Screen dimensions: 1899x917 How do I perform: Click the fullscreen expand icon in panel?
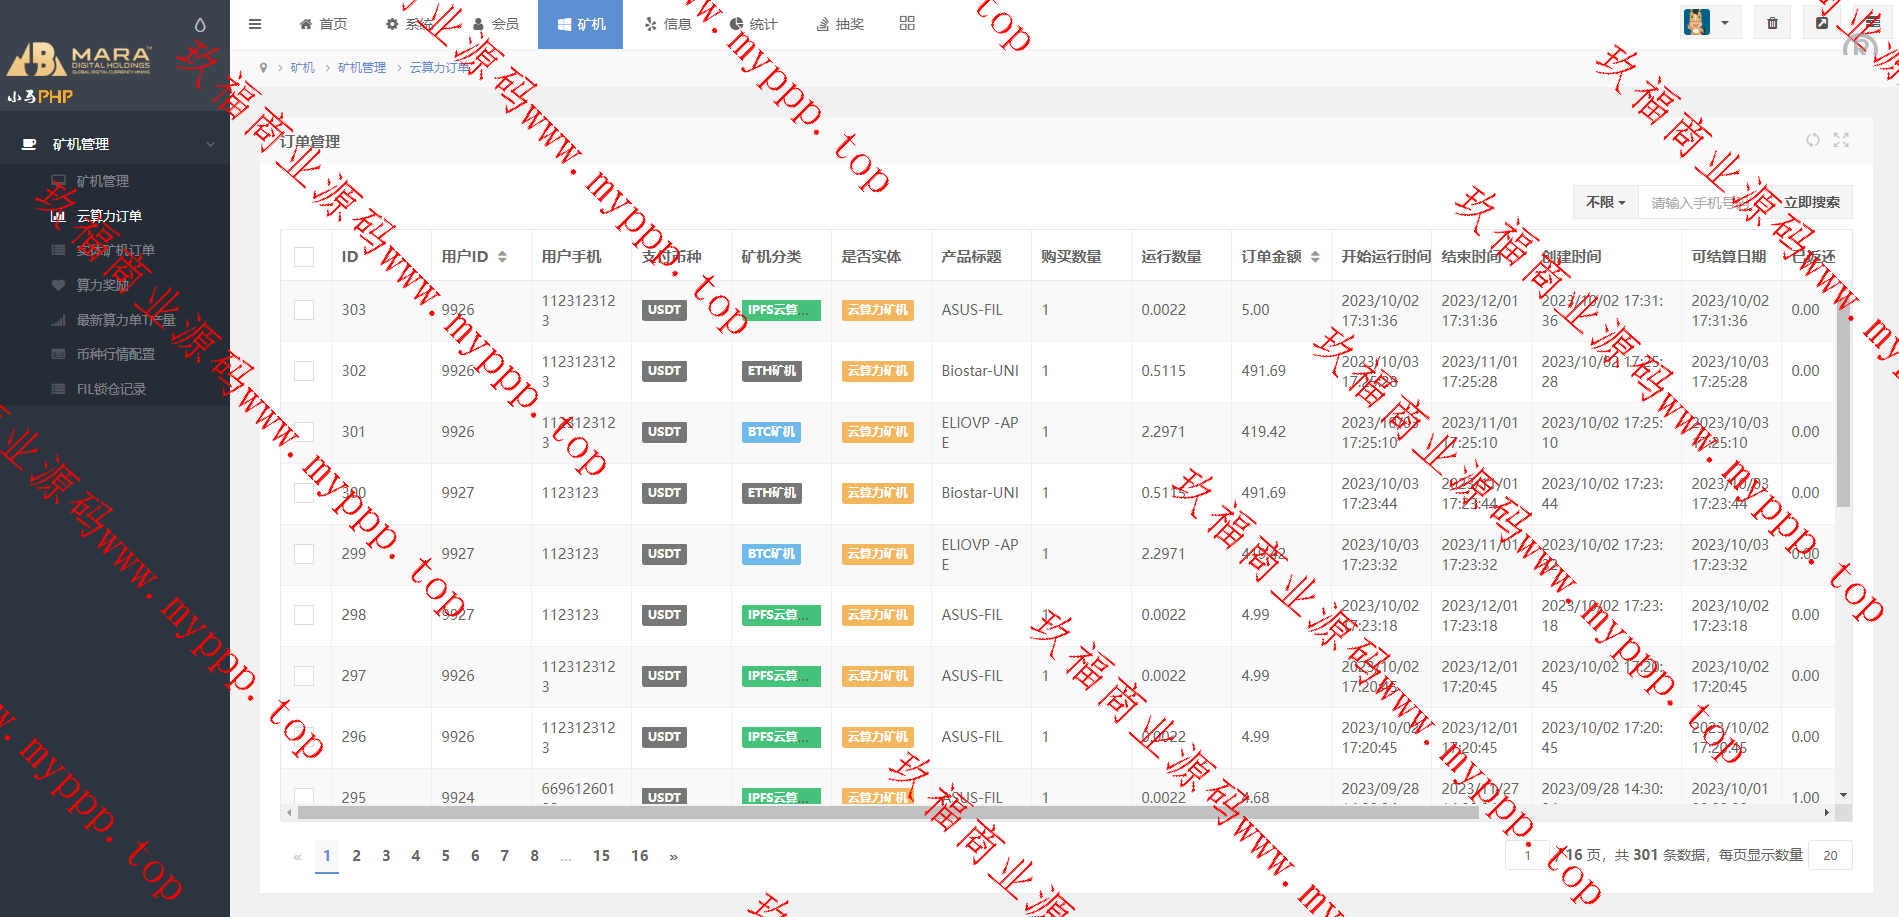click(x=1841, y=141)
